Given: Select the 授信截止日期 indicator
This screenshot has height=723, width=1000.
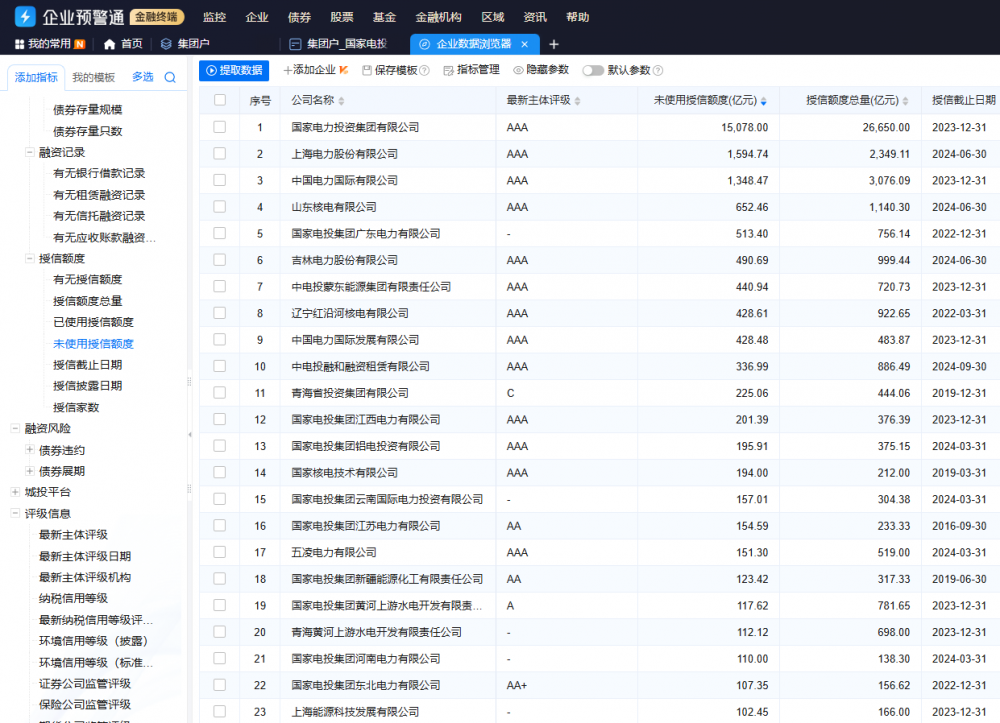Looking at the screenshot, I should 87,365.
